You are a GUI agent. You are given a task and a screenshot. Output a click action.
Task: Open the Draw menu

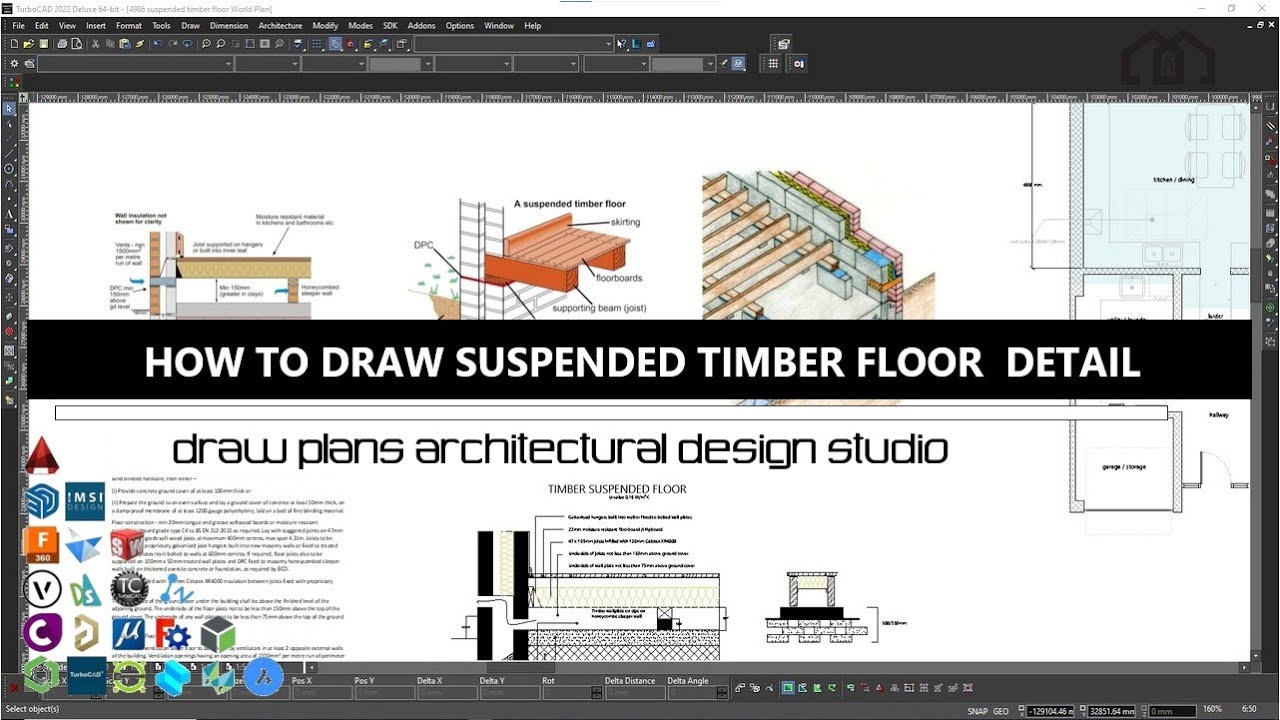pyautogui.click(x=190, y=26)
